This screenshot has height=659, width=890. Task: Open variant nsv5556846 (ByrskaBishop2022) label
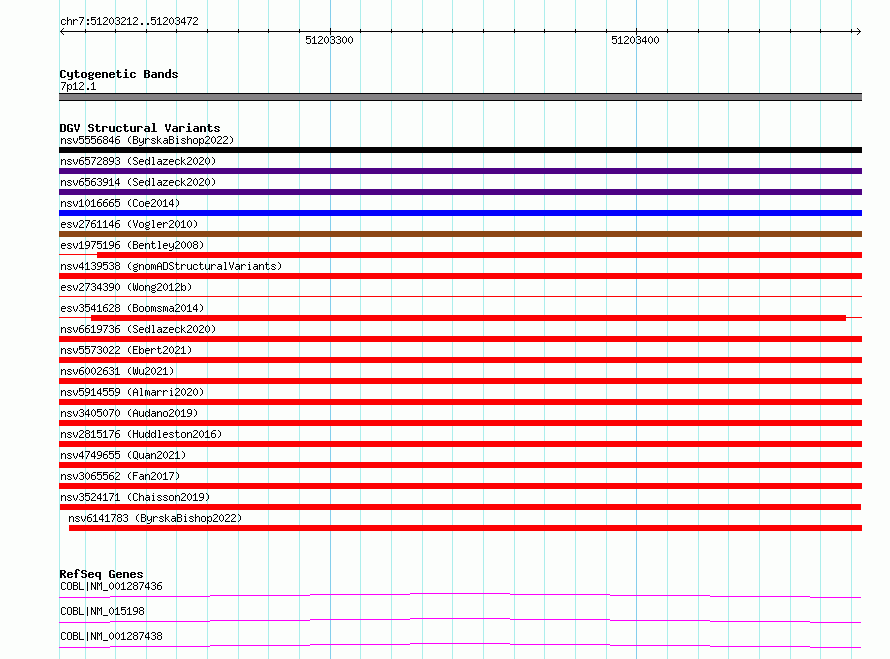click(147, 140)
